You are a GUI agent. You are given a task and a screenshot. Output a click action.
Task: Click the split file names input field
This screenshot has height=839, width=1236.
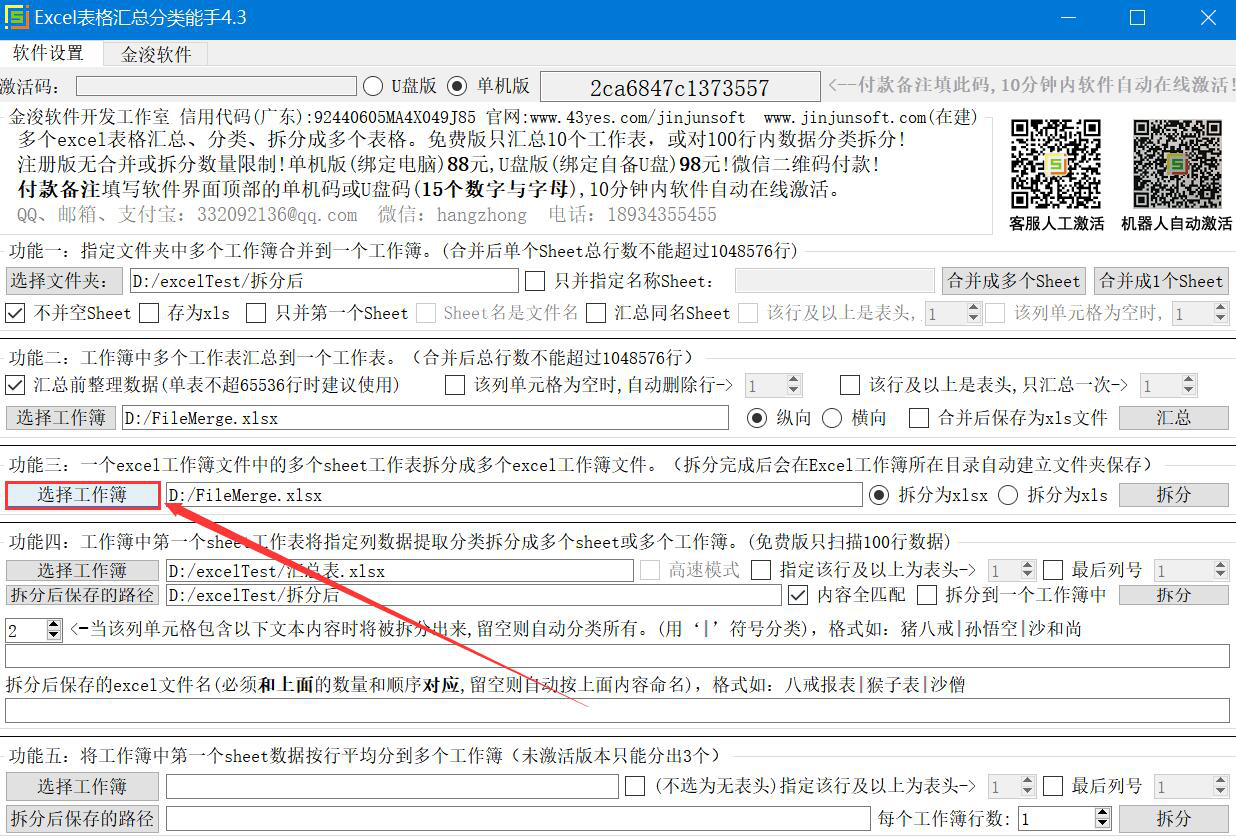point(617,710)
